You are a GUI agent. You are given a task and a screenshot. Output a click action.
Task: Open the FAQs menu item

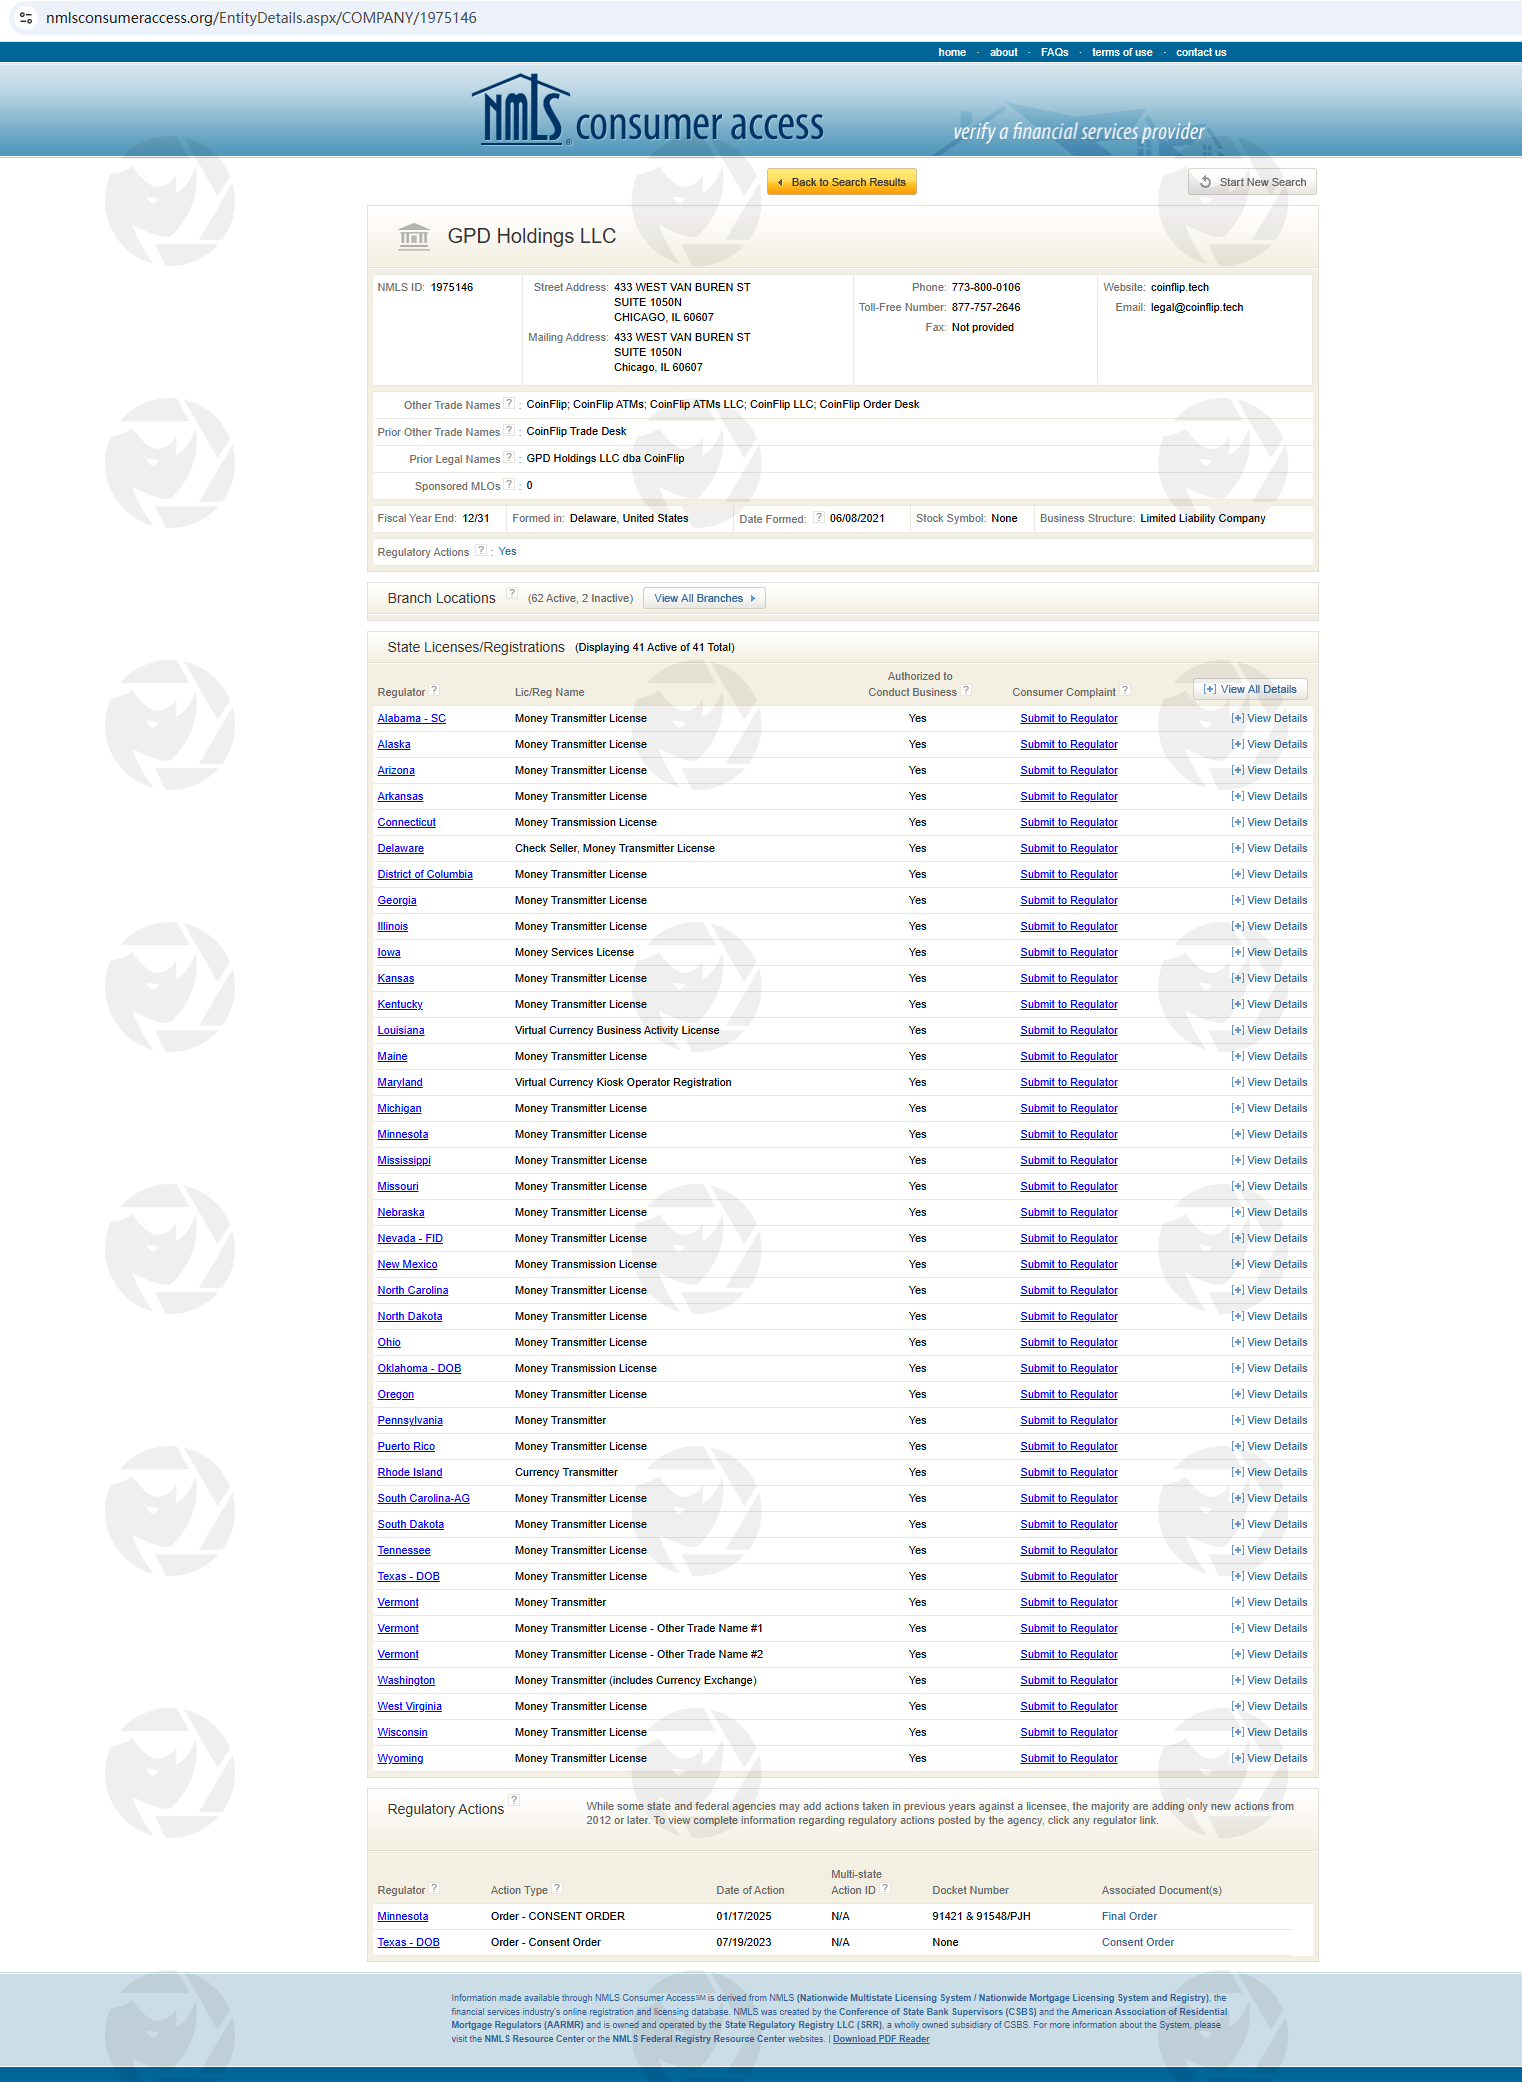pyautogui.click(x=1054, y=52)
